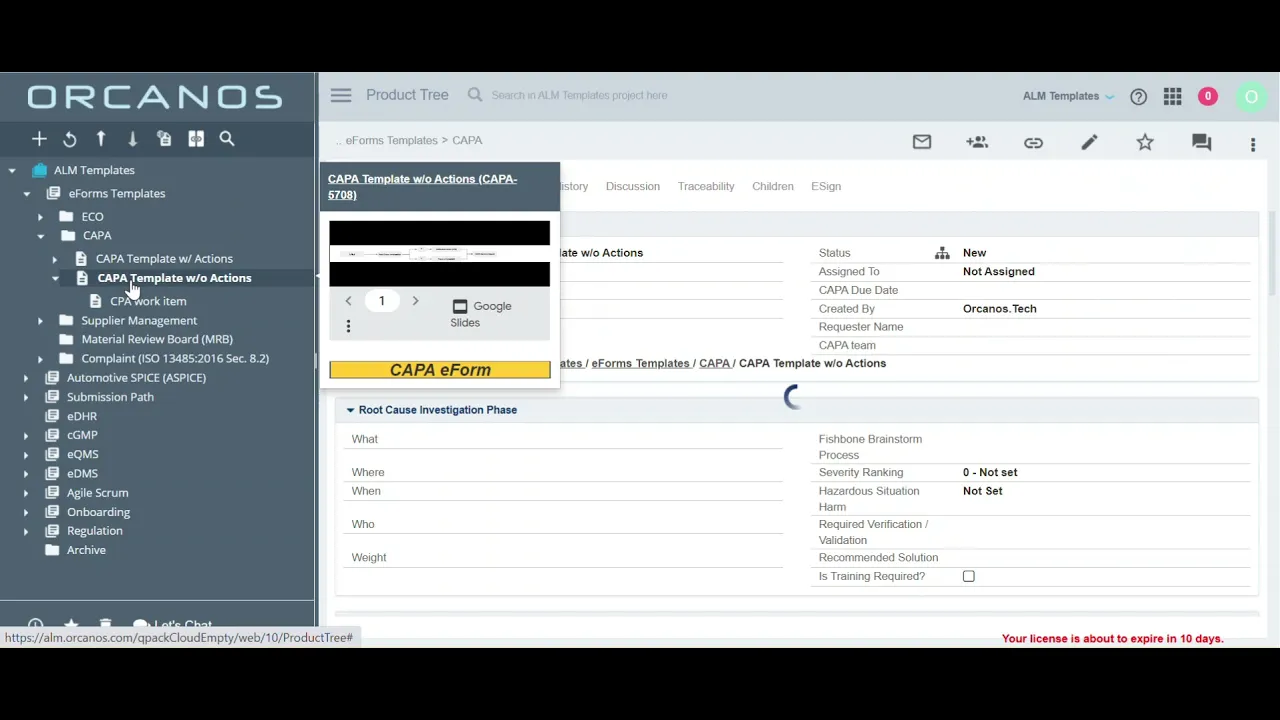Open CAPA Template w/o Actions (CAPA-5708) popup link
The image size is (1280, 720).
point(422,187)
